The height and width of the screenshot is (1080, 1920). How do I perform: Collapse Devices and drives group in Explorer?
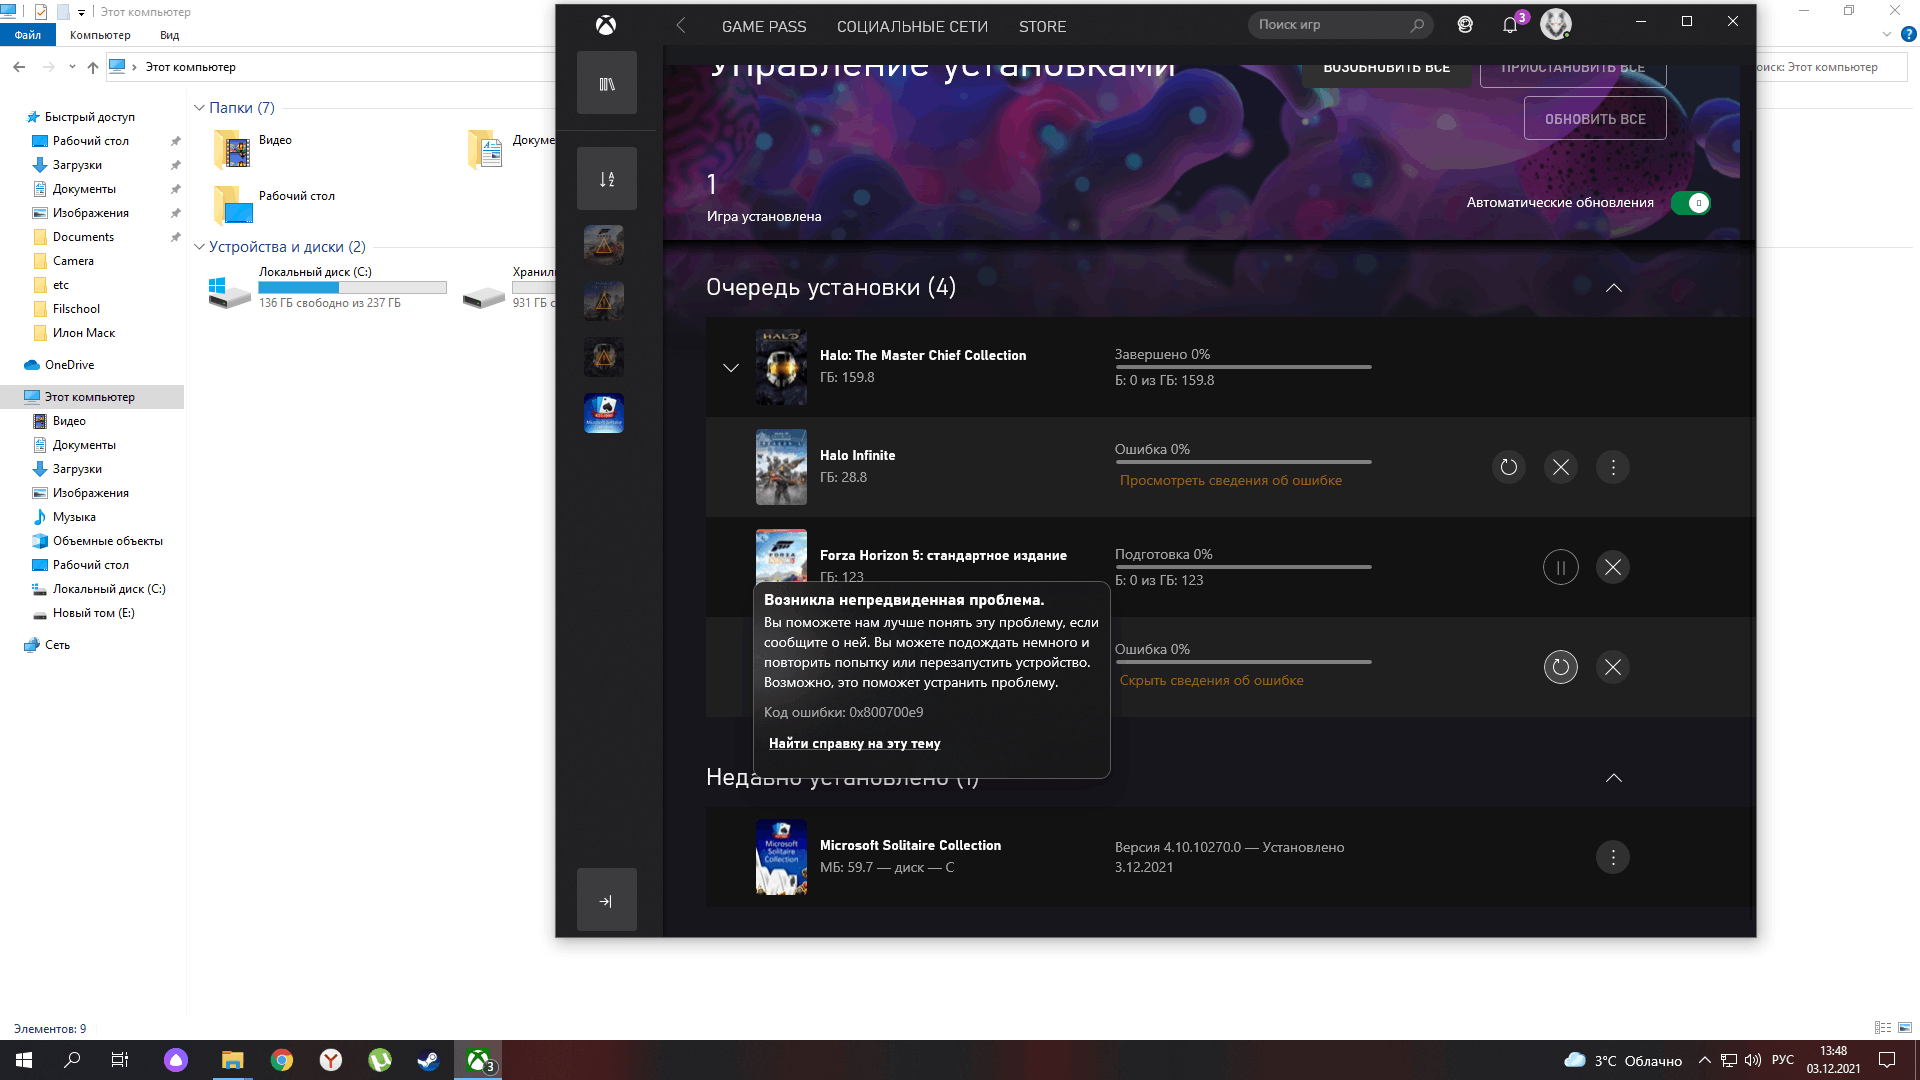(x=199, y=247)
